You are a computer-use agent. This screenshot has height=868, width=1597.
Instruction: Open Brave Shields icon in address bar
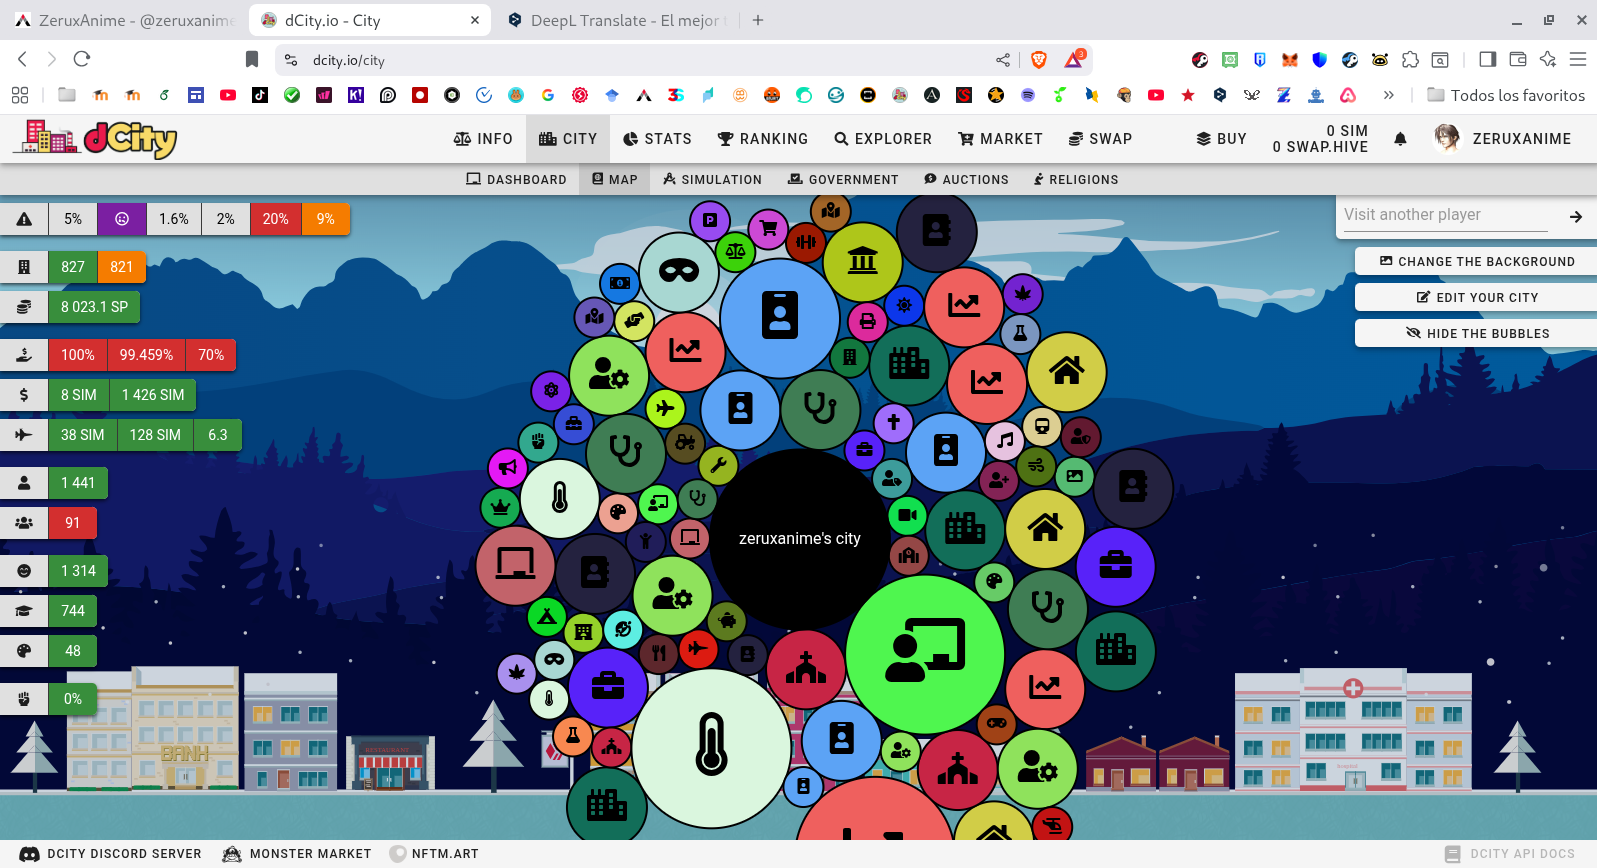[x=1039, y=60]
